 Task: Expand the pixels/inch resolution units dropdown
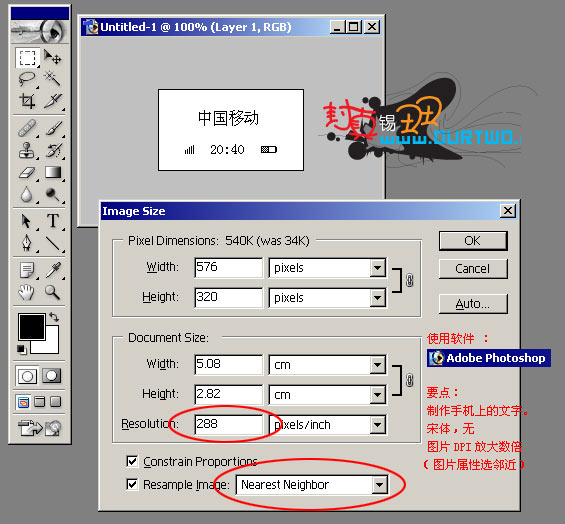coord(378,425)
